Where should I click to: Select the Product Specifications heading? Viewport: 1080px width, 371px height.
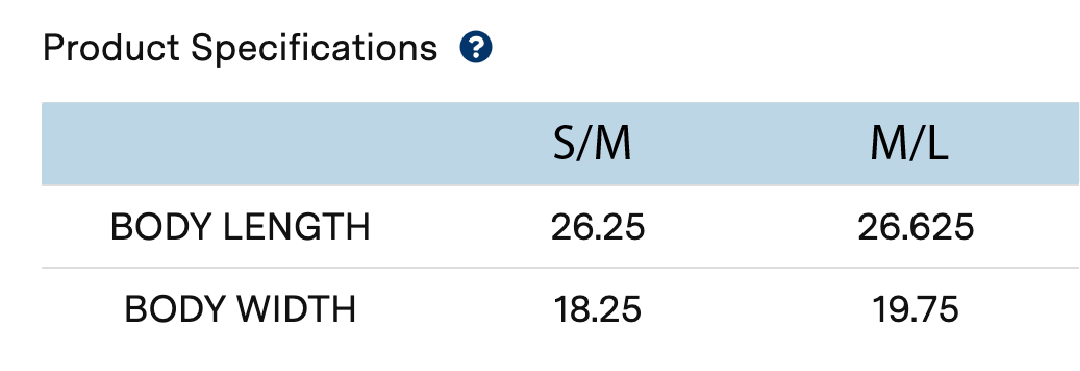[x=240, y=49]
